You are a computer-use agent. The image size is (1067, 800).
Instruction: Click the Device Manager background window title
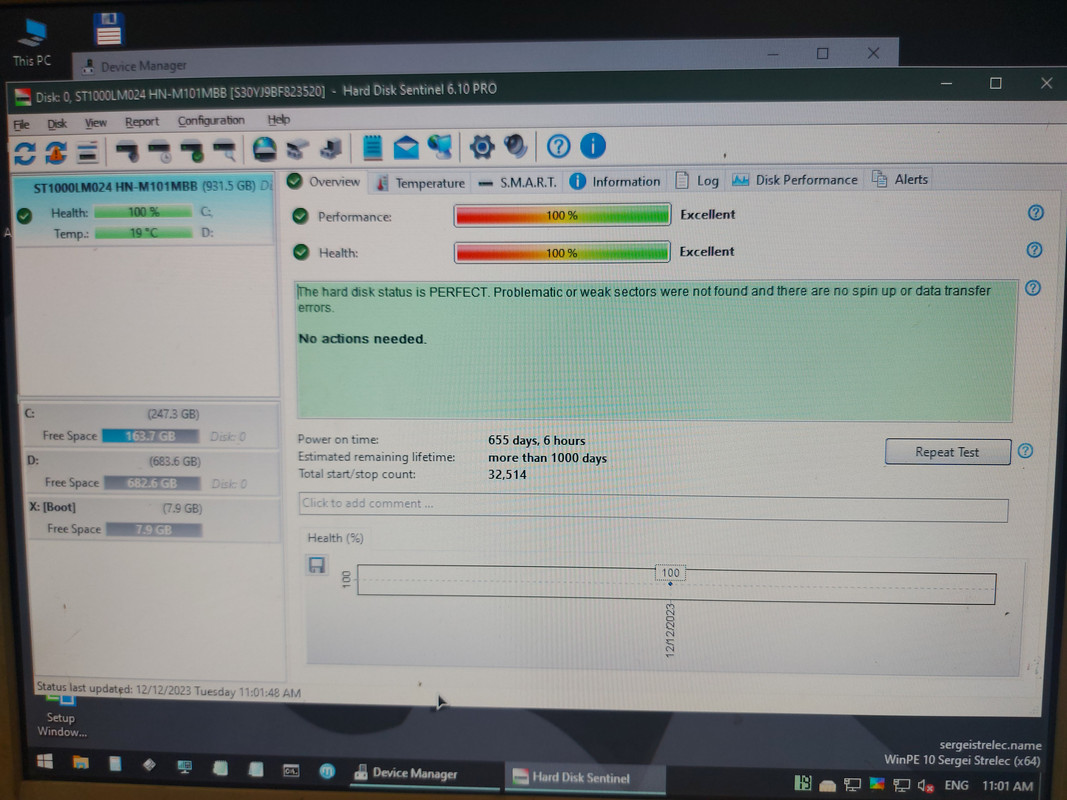pos(144,66)
